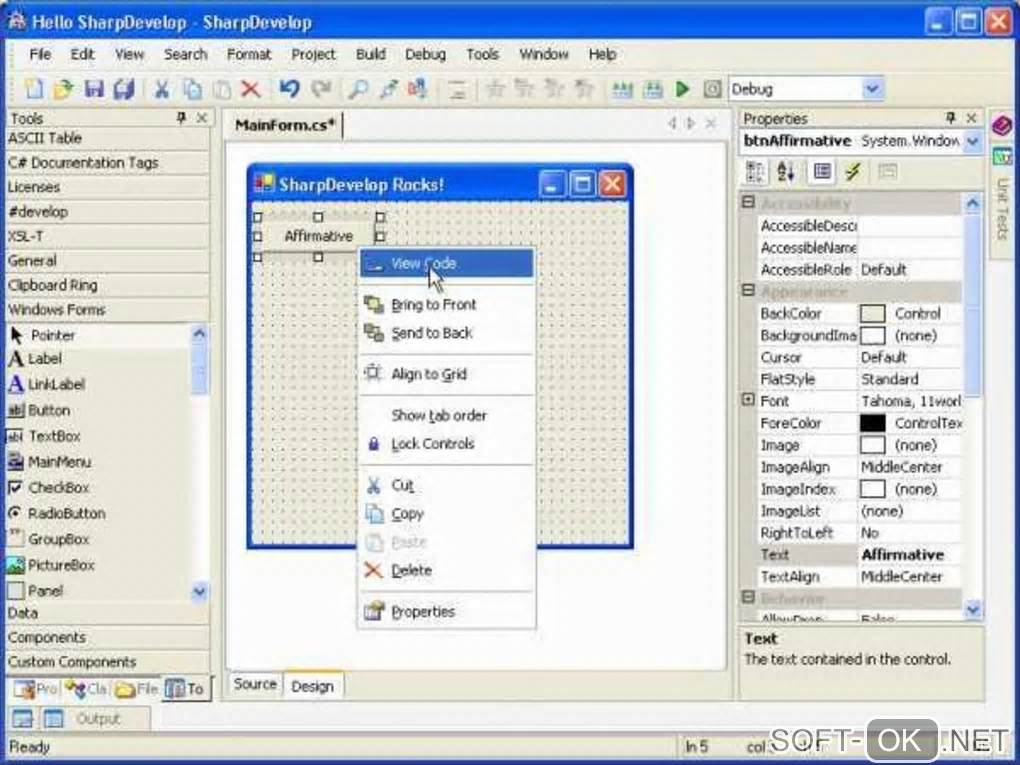This screenshot has width=1020, height=765.
Task: Collapse the Accessibility property category
Action: coord(748,202)
